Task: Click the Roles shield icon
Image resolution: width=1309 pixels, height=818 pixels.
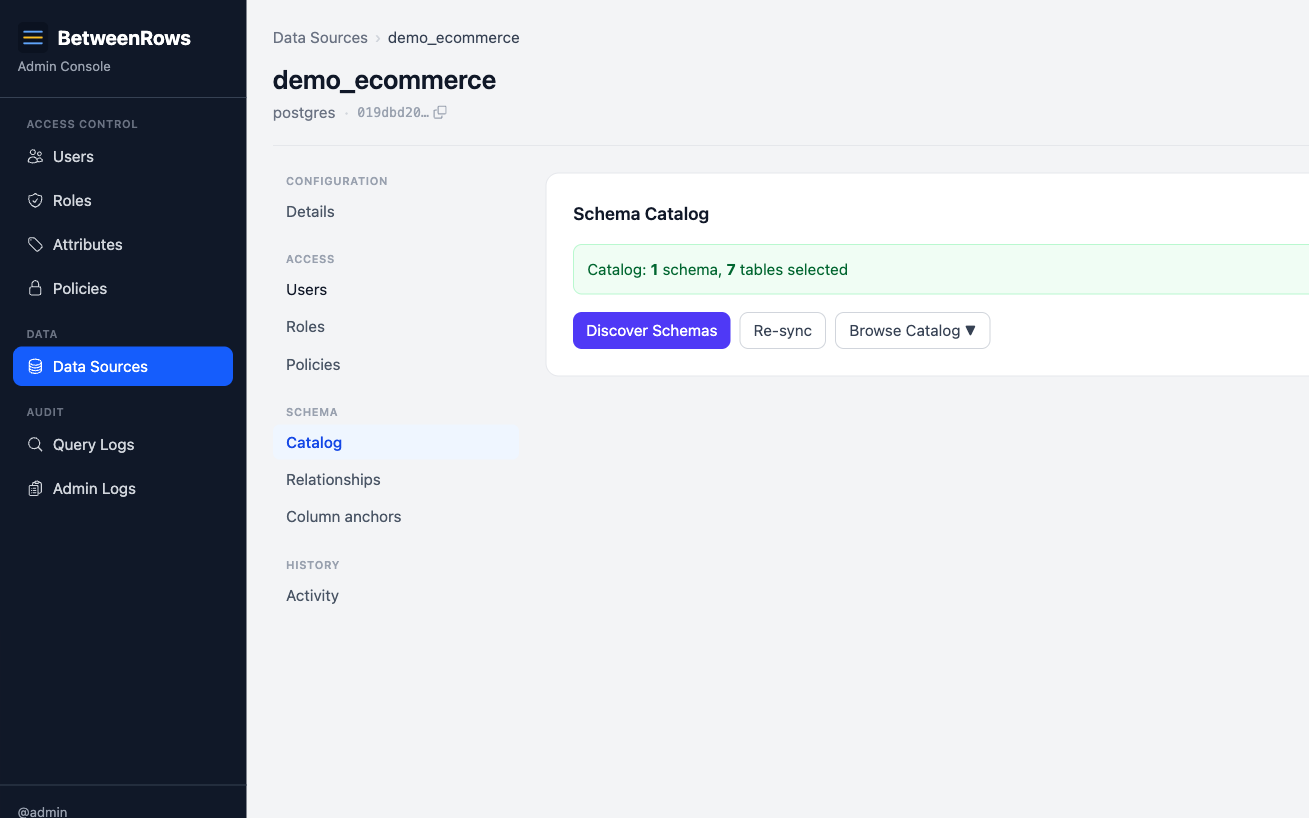Action: click(x=35, y=201)
